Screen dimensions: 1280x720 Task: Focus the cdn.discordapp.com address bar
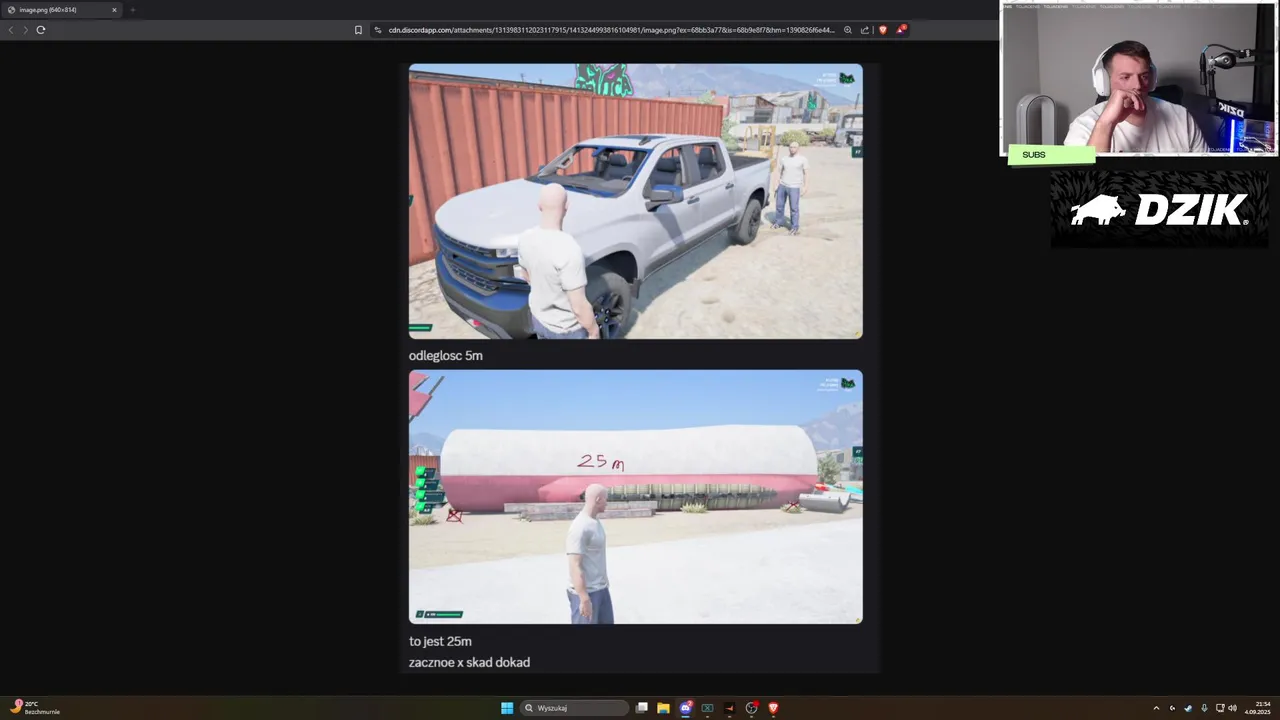pos(610,30)
